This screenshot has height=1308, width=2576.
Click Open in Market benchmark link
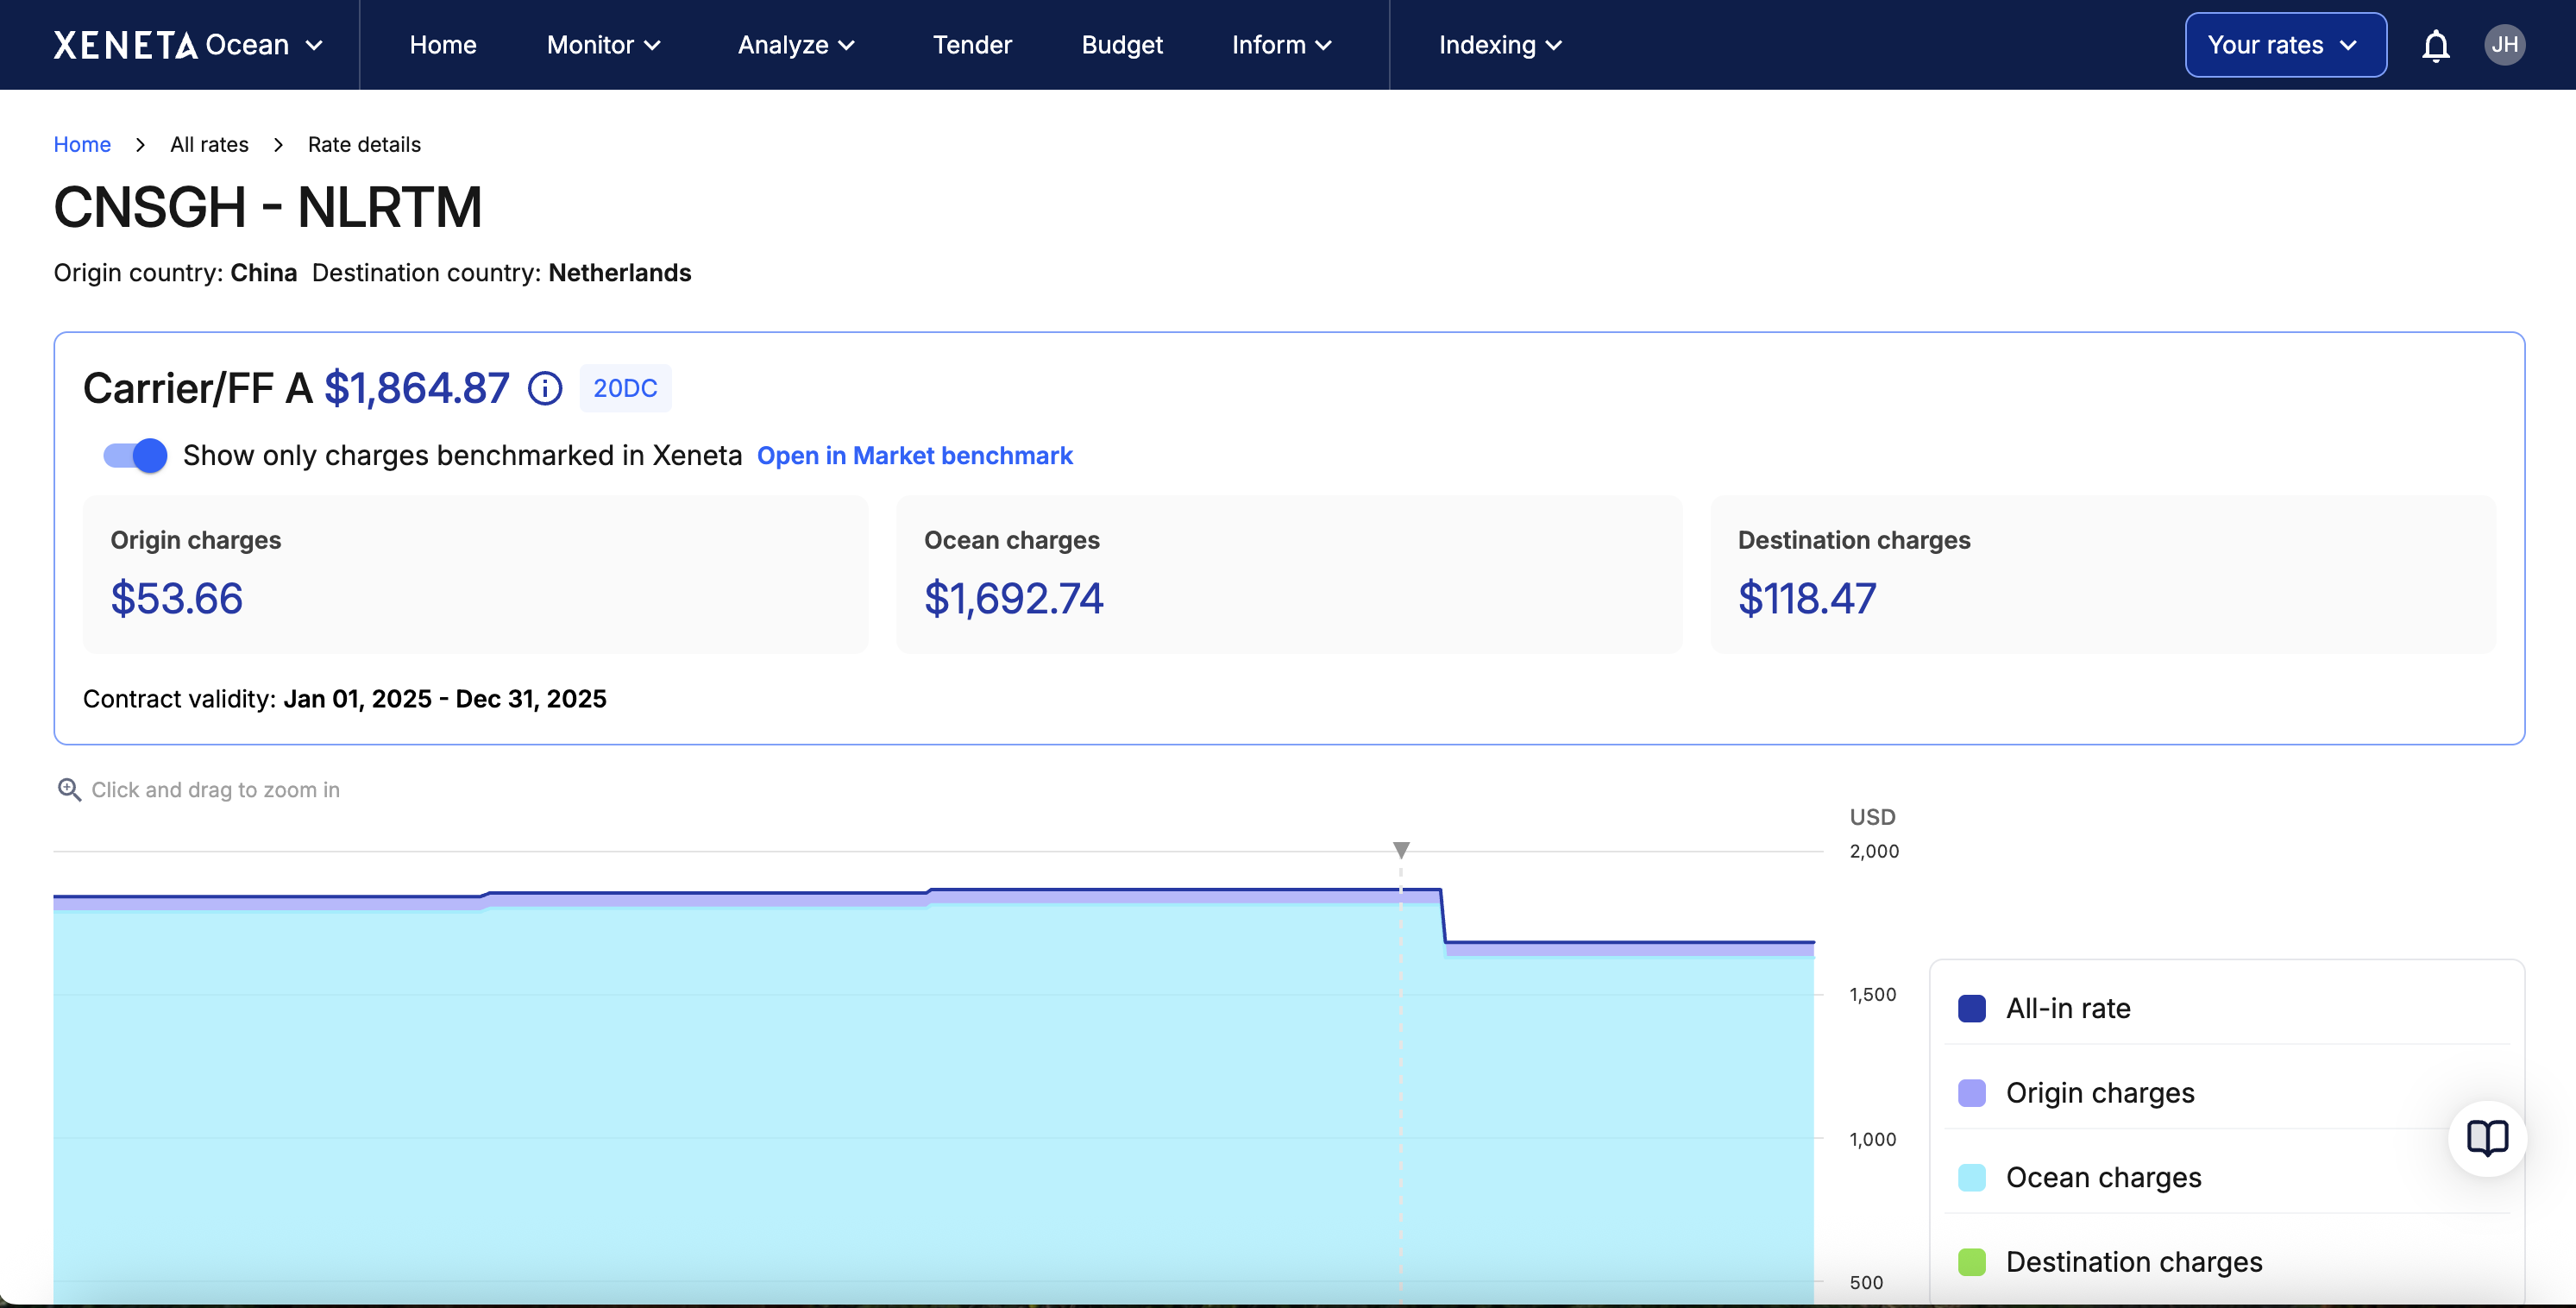pyautogui.click(x=914, y=456)
